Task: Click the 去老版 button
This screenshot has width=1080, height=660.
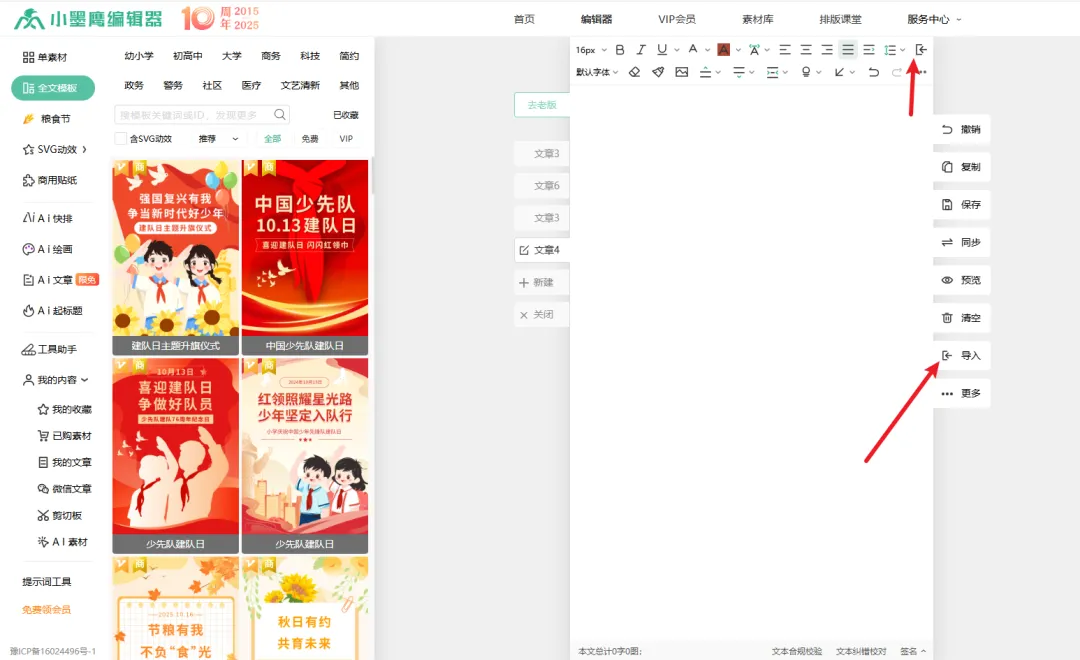Action: point(541,104)
